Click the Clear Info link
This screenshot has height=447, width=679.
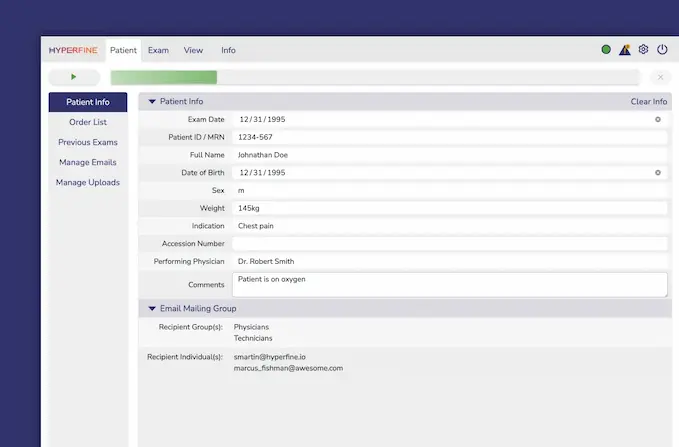tap(648, 102)
